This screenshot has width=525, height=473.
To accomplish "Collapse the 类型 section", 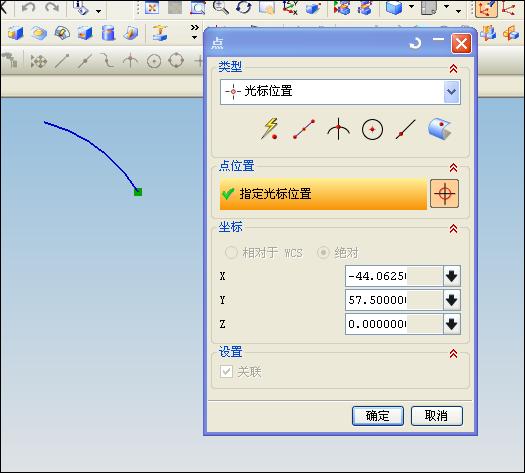I will 453,69.
